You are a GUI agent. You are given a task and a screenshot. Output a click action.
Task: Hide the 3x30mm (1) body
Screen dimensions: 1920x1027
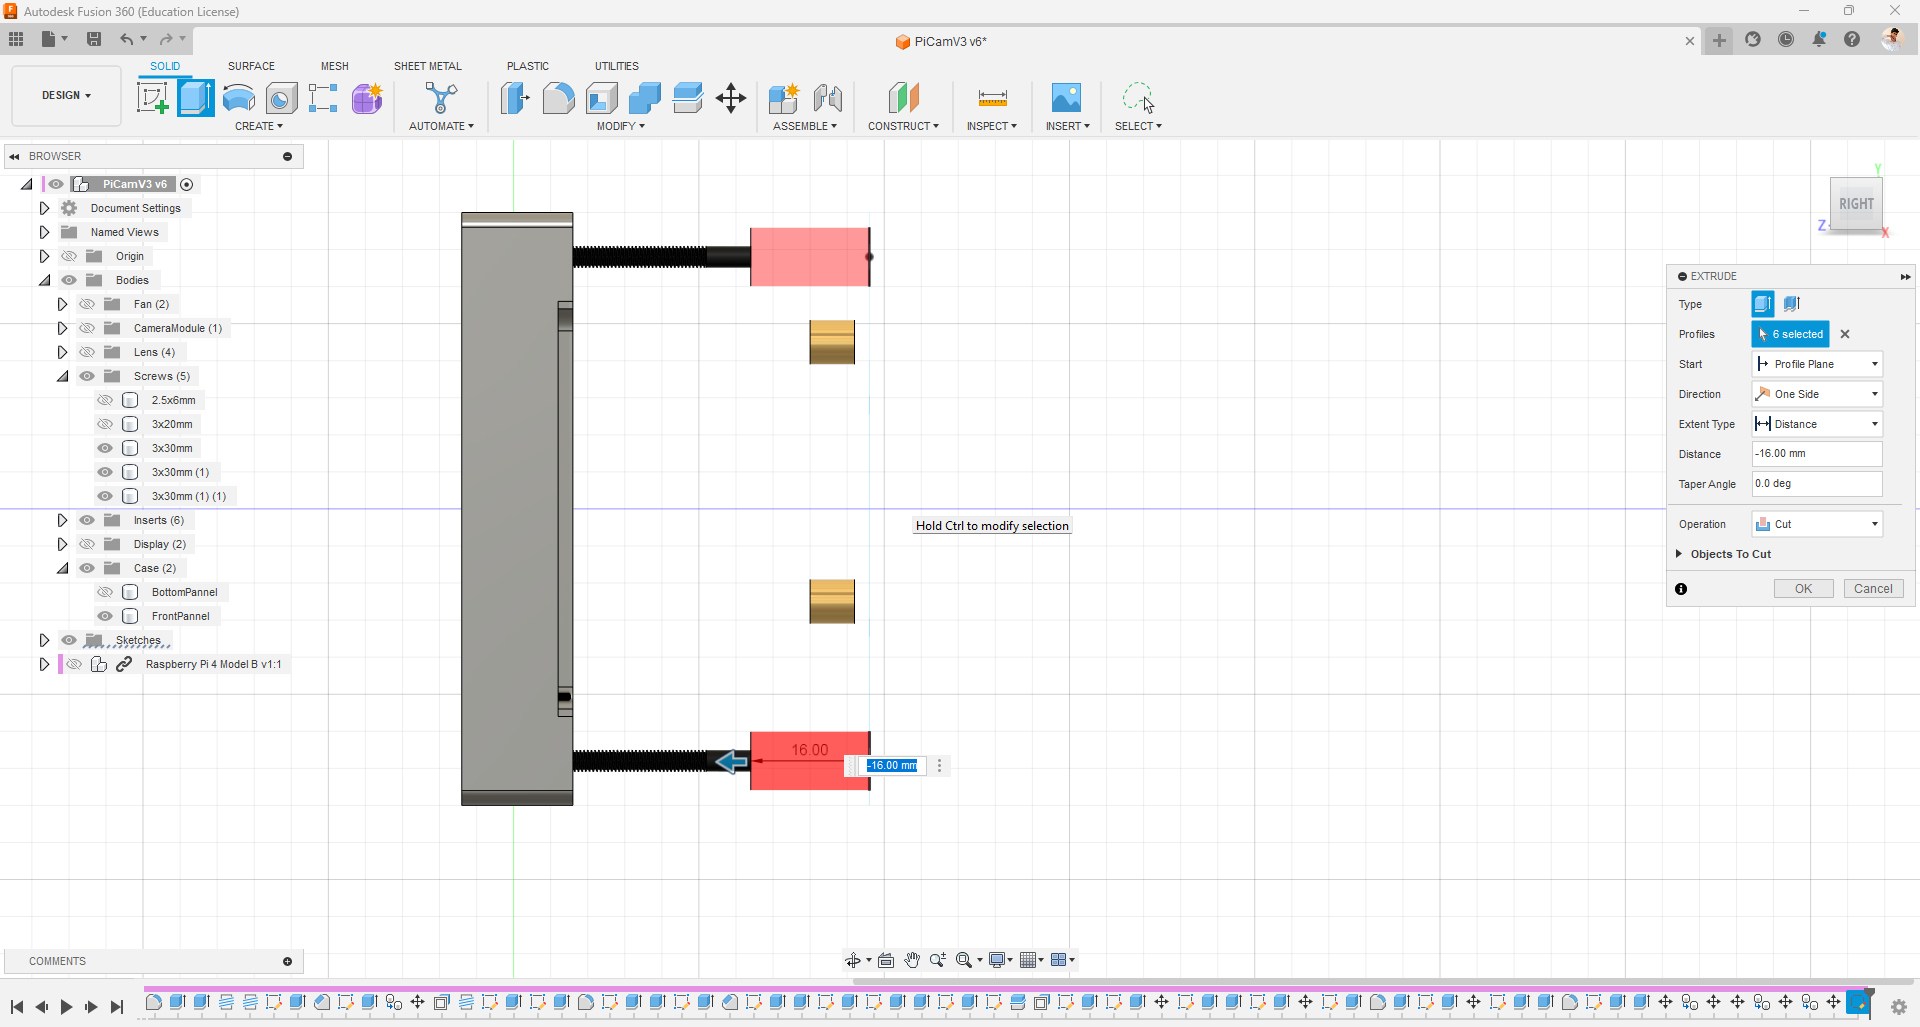(105, 472)
